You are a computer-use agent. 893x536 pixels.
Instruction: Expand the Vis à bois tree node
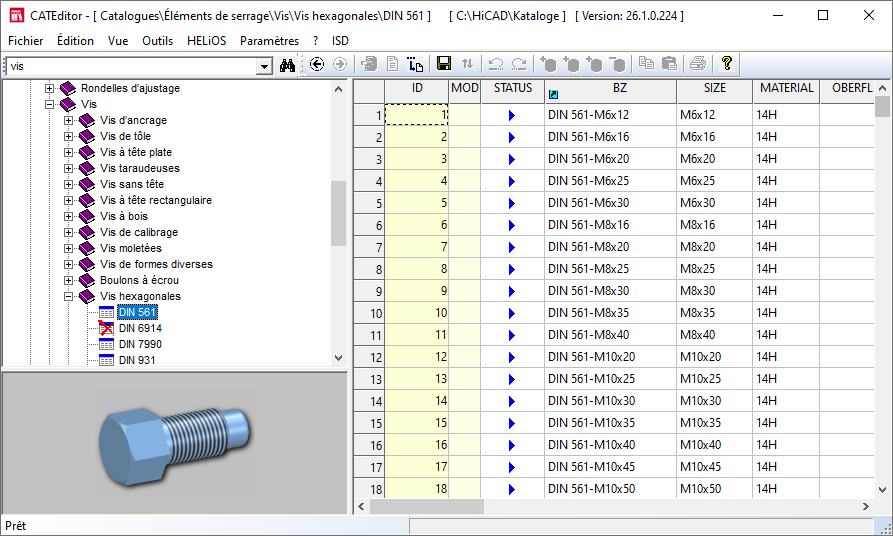(69, 217)
